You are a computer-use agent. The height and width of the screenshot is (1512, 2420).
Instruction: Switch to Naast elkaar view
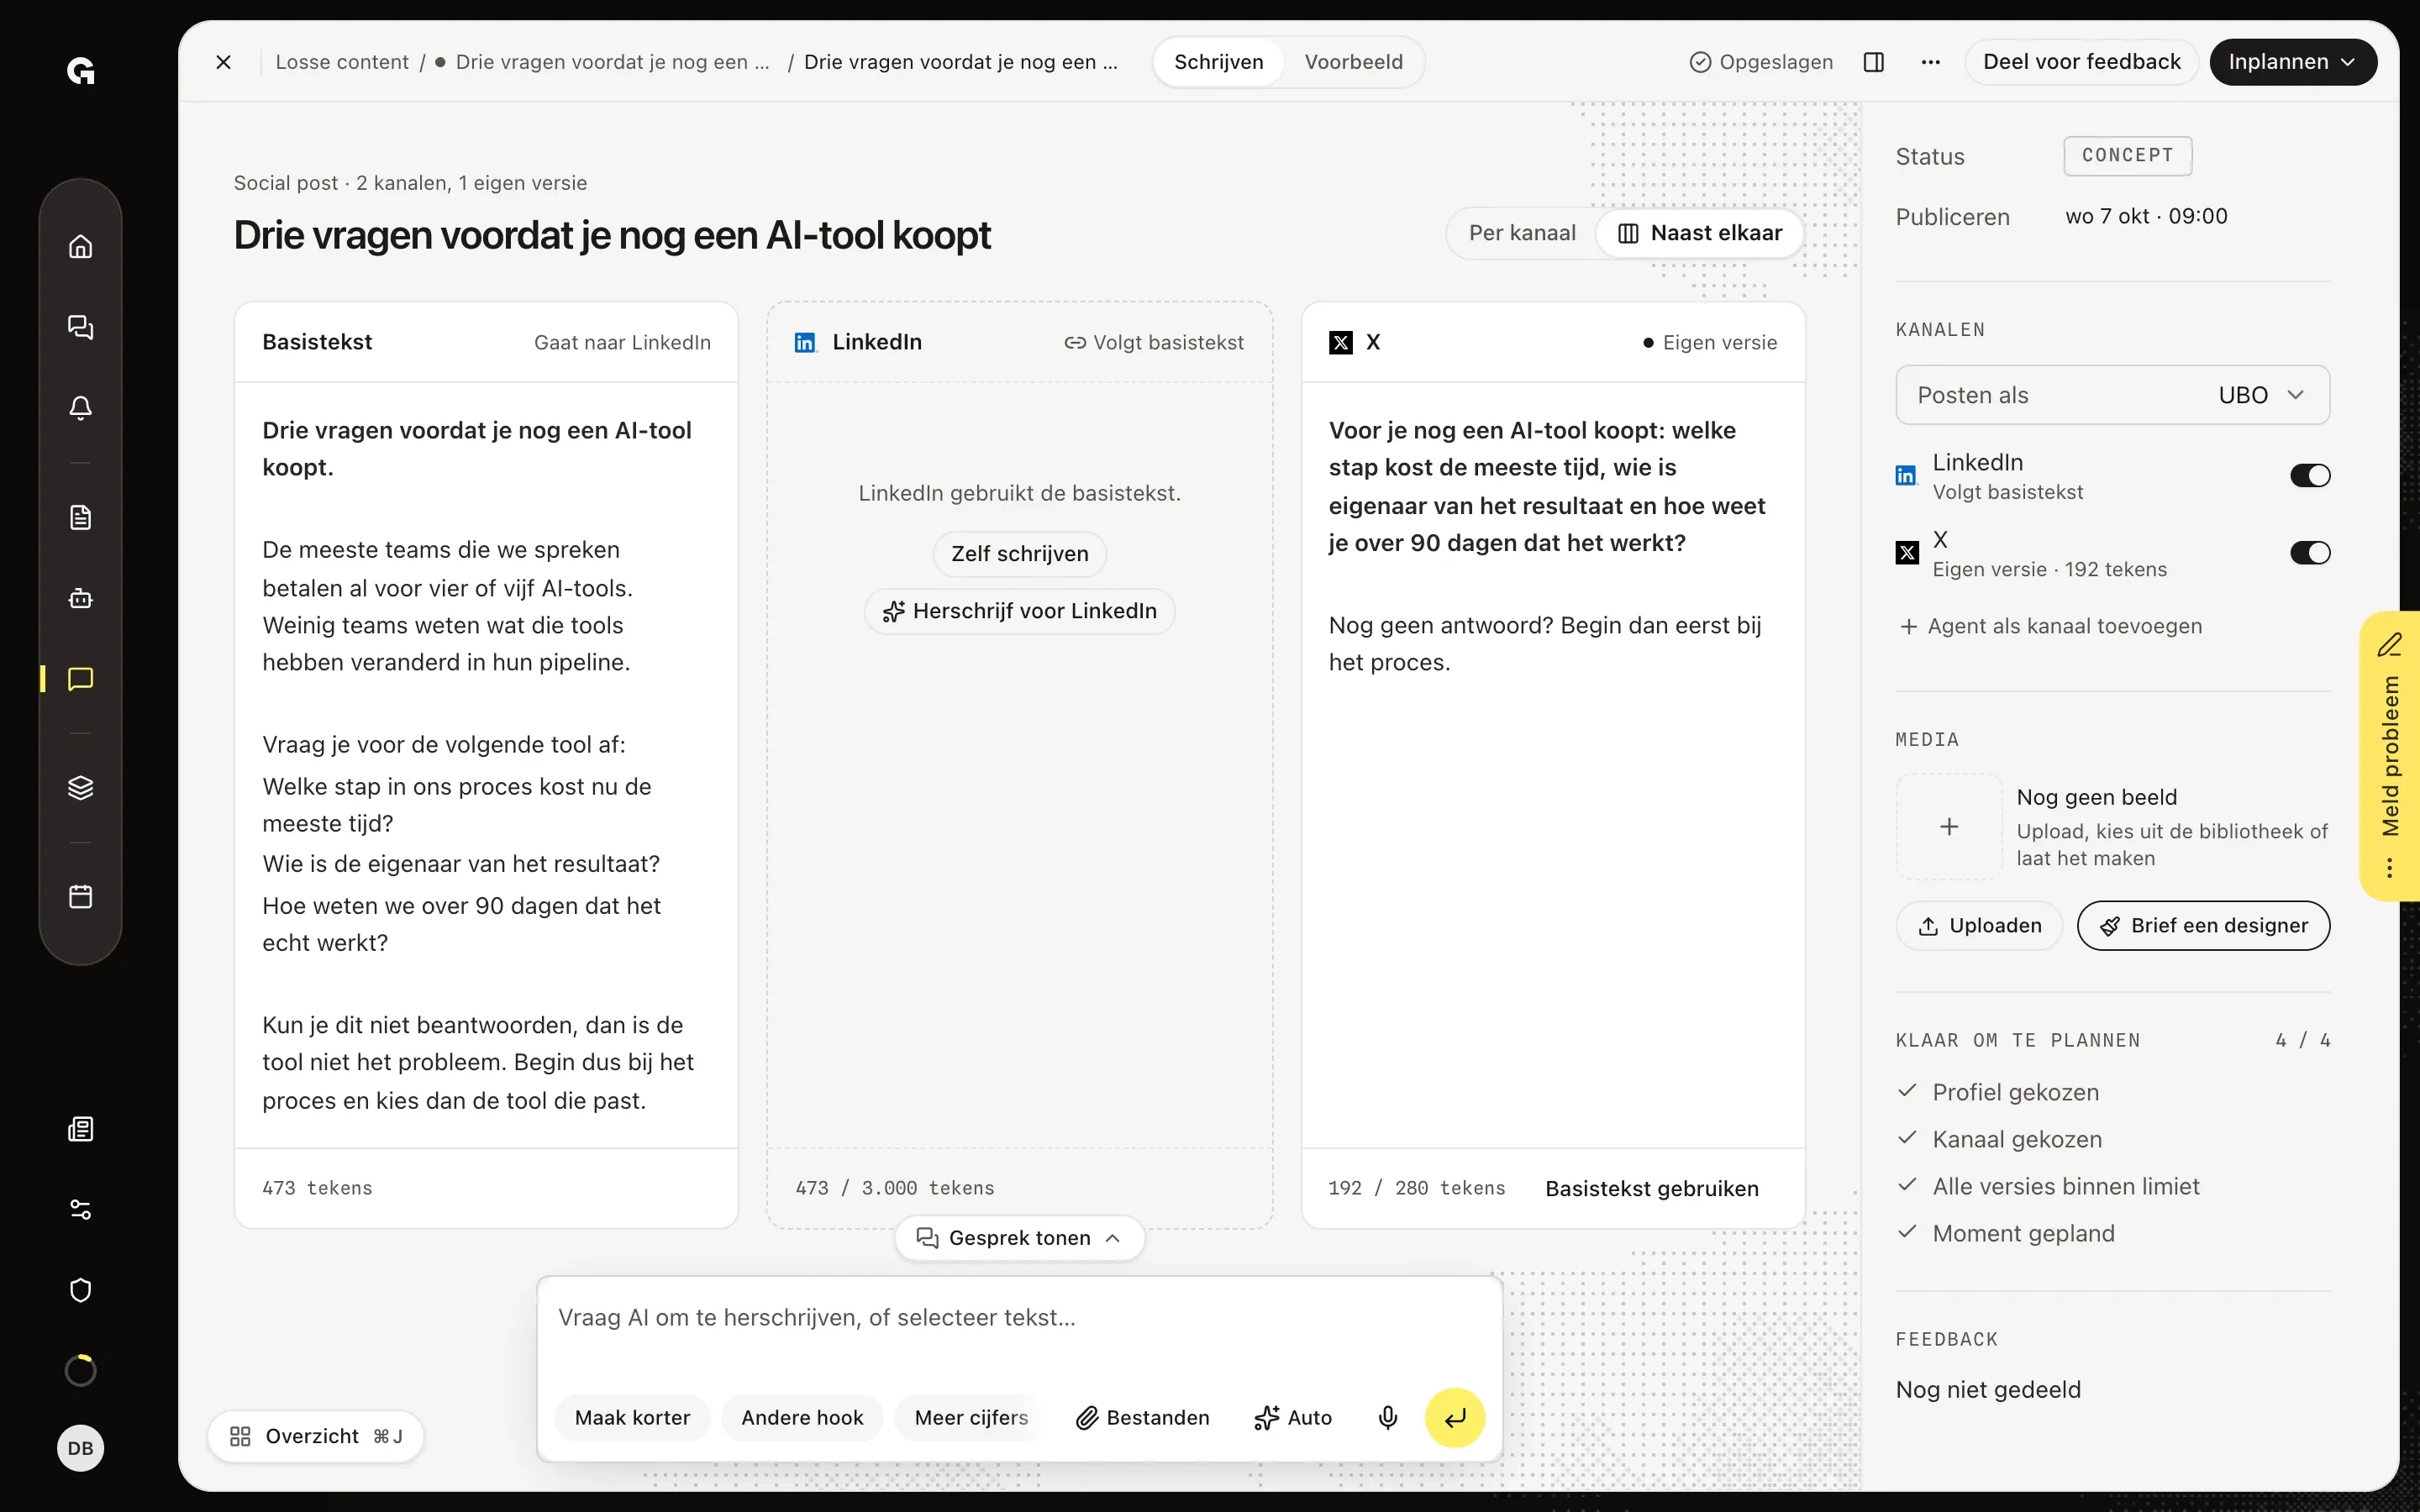(x=1700, y=233)
